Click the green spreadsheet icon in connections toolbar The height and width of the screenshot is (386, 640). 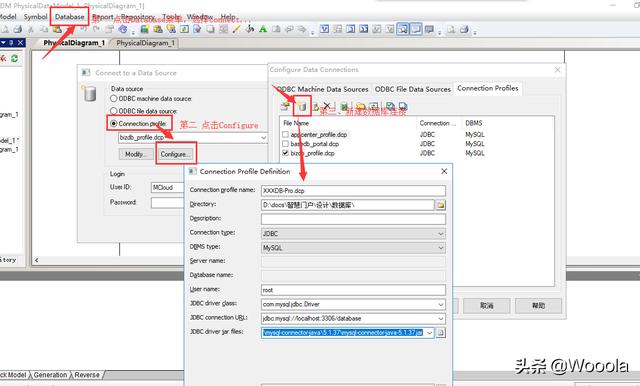[x=344, y=107]
